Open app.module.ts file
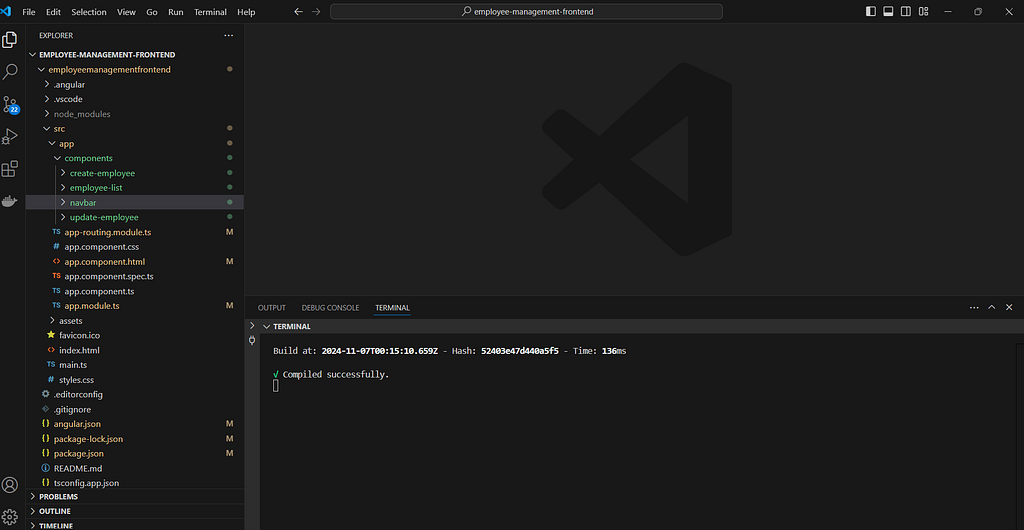The width and height of the screenshot is (1024, 530). 135,305
